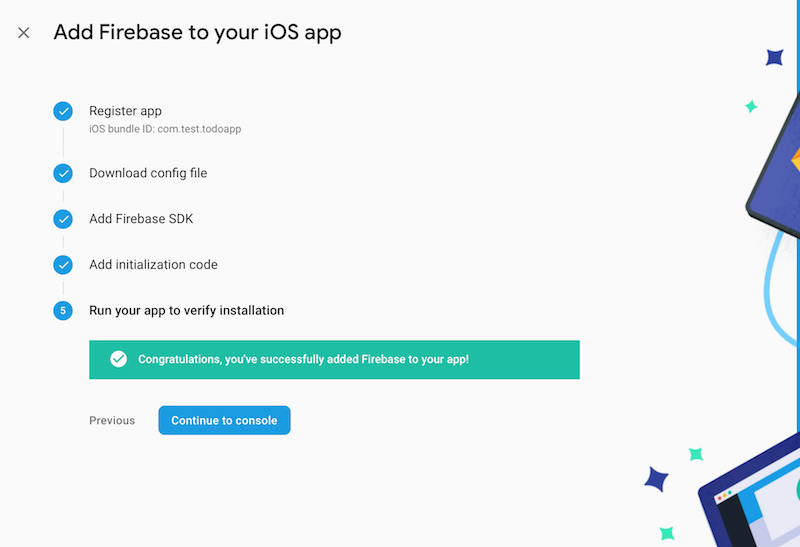
Task: Close the Add Firebase dialog
Action: click(23, 33)
